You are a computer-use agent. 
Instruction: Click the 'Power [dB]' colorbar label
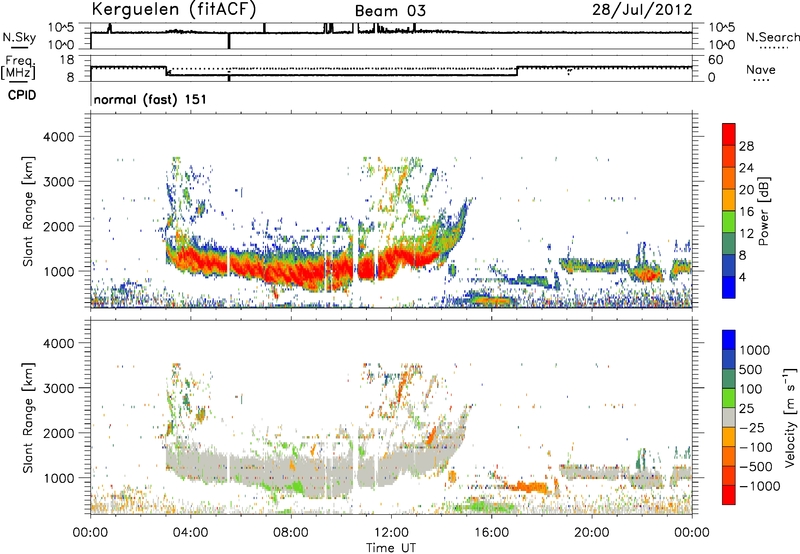[764, 211]
